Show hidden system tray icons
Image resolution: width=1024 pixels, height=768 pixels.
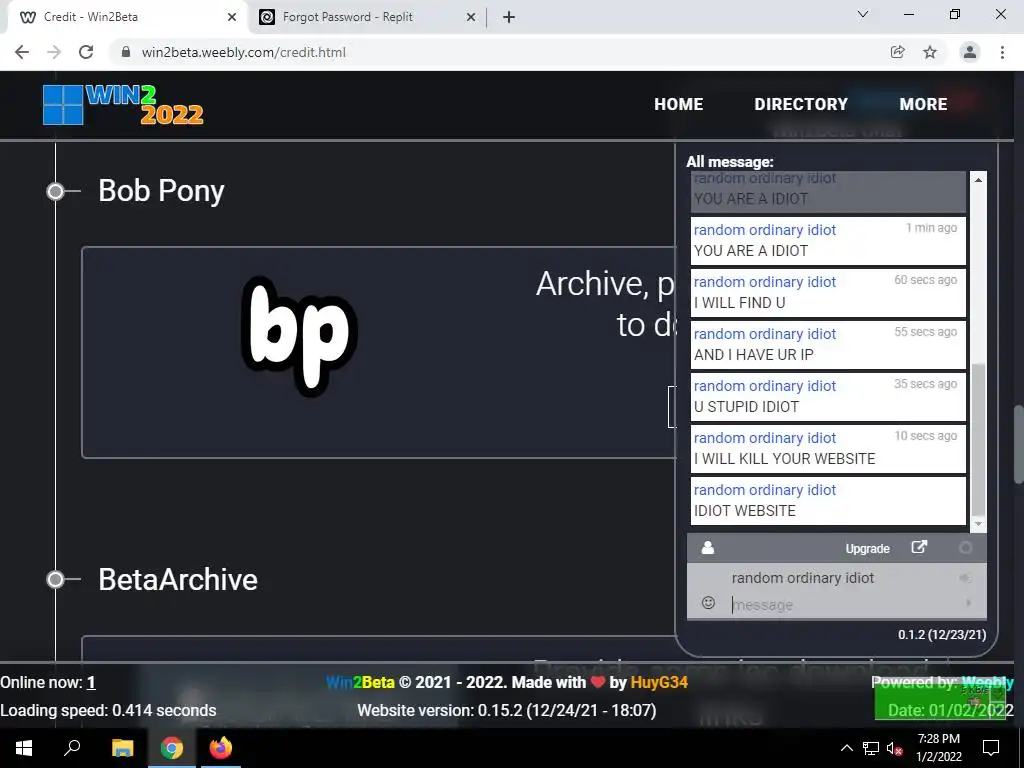point(846,748)
